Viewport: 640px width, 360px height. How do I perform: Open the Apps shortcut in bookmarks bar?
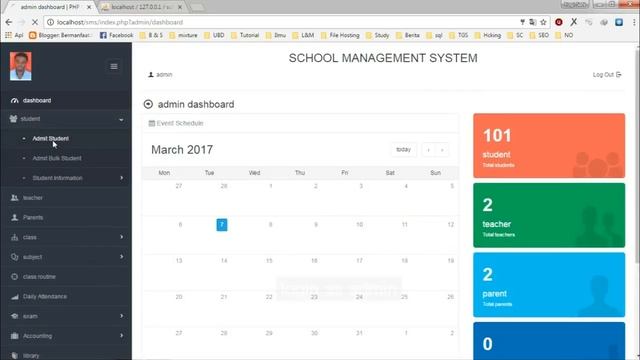(x=14, y=36)
